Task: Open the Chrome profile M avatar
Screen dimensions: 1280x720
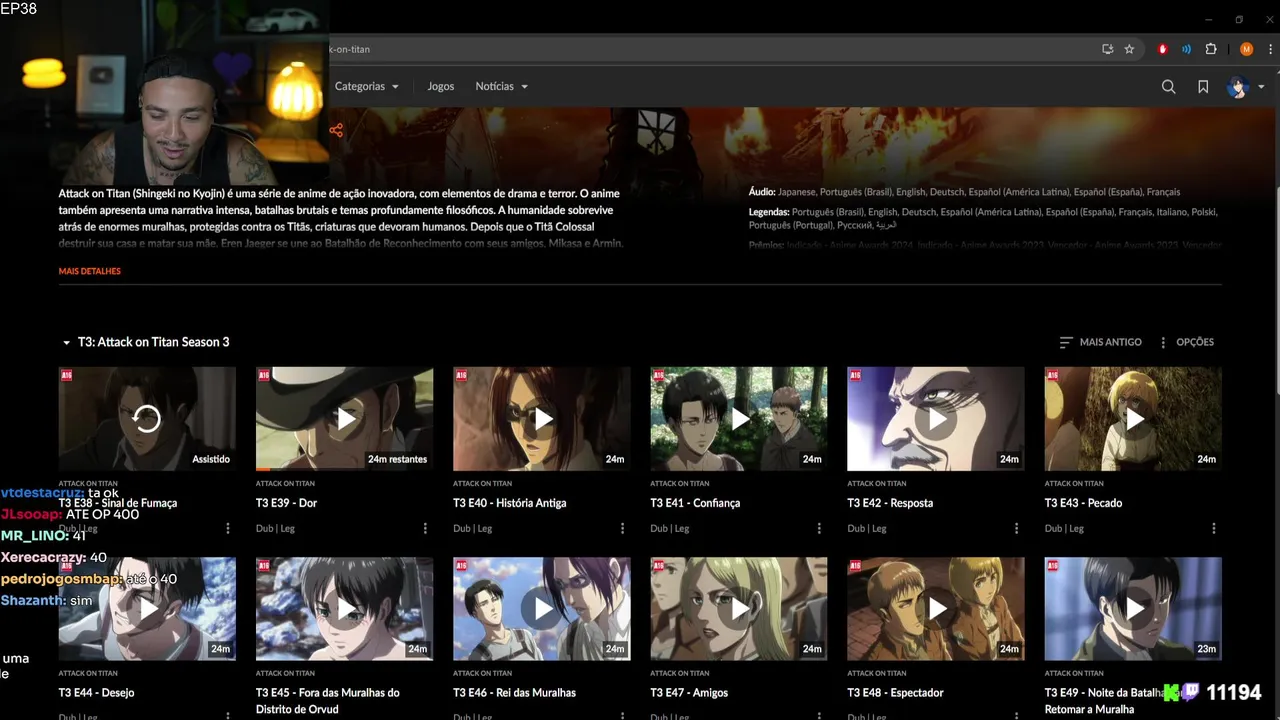Action: click(x=1246, y=49)
